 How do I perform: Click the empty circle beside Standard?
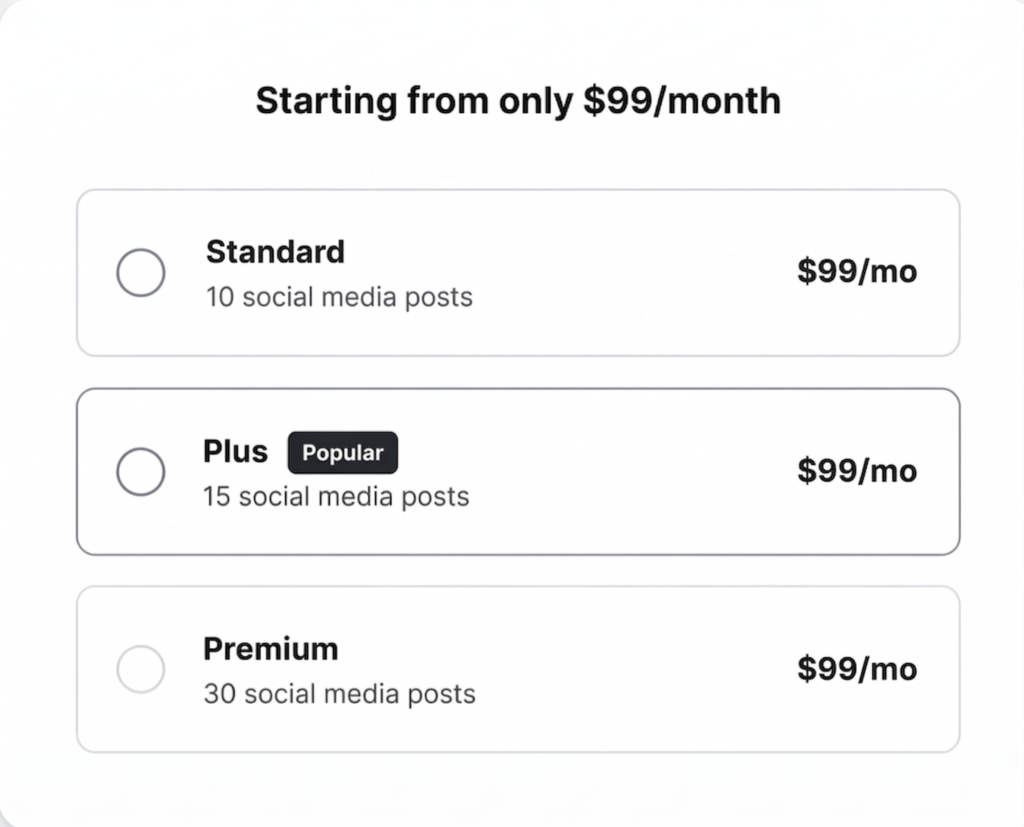click(x=141, y=273)
